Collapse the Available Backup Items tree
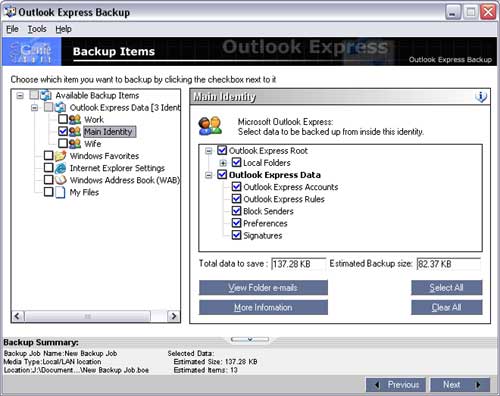Screen dimensions: 500x396 20,96
